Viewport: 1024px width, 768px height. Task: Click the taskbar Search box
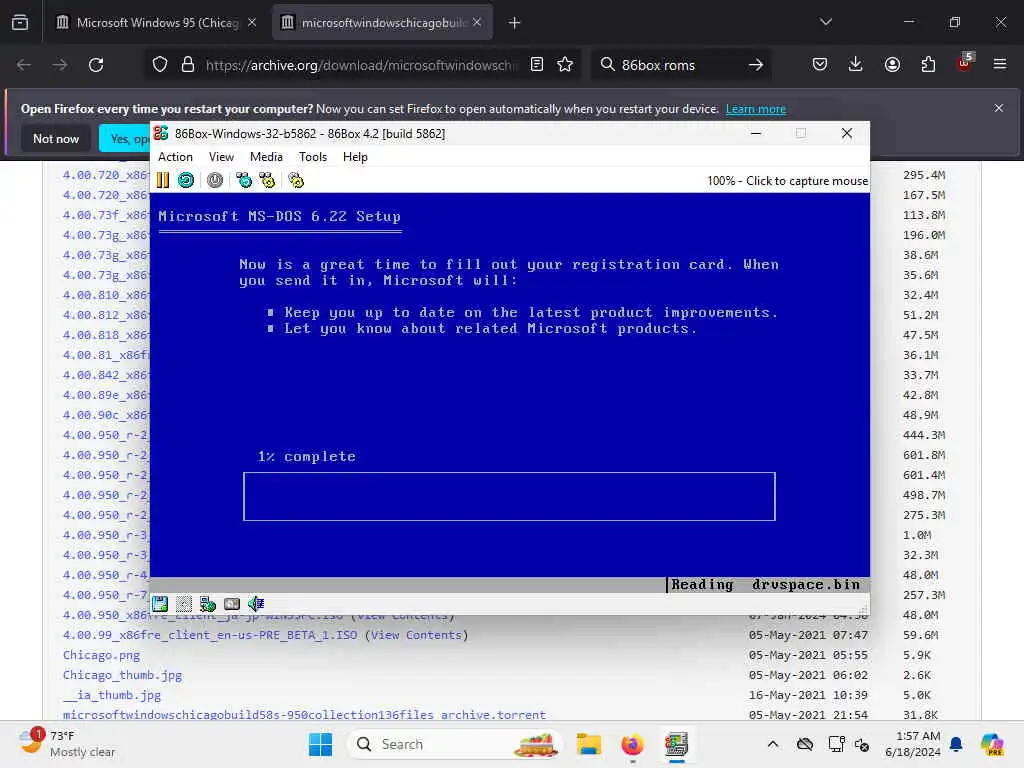[456, 744]
